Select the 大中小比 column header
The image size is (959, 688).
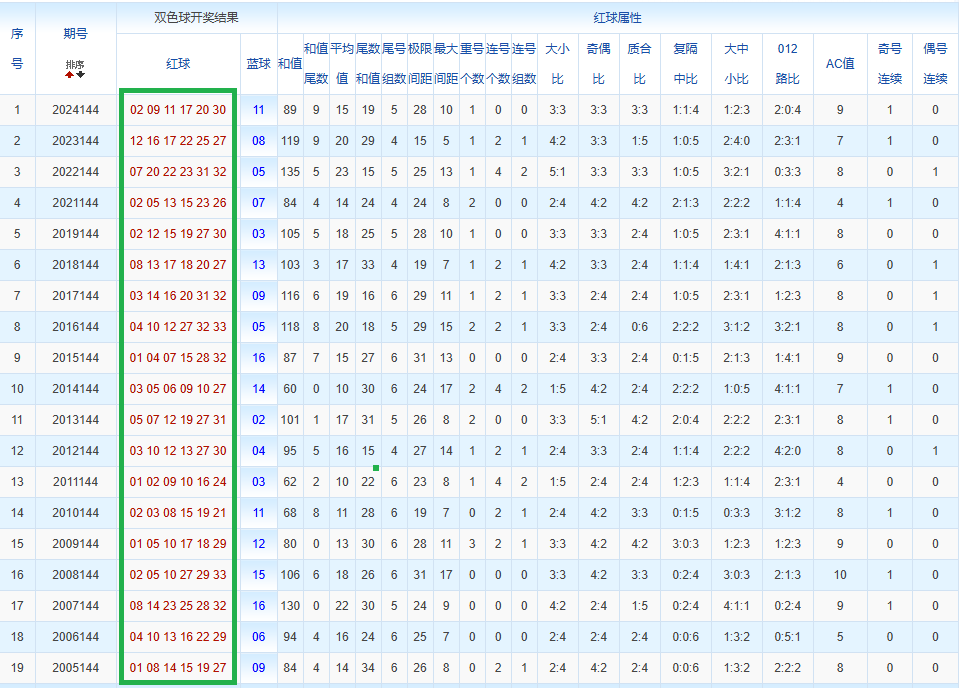(736, 64)
